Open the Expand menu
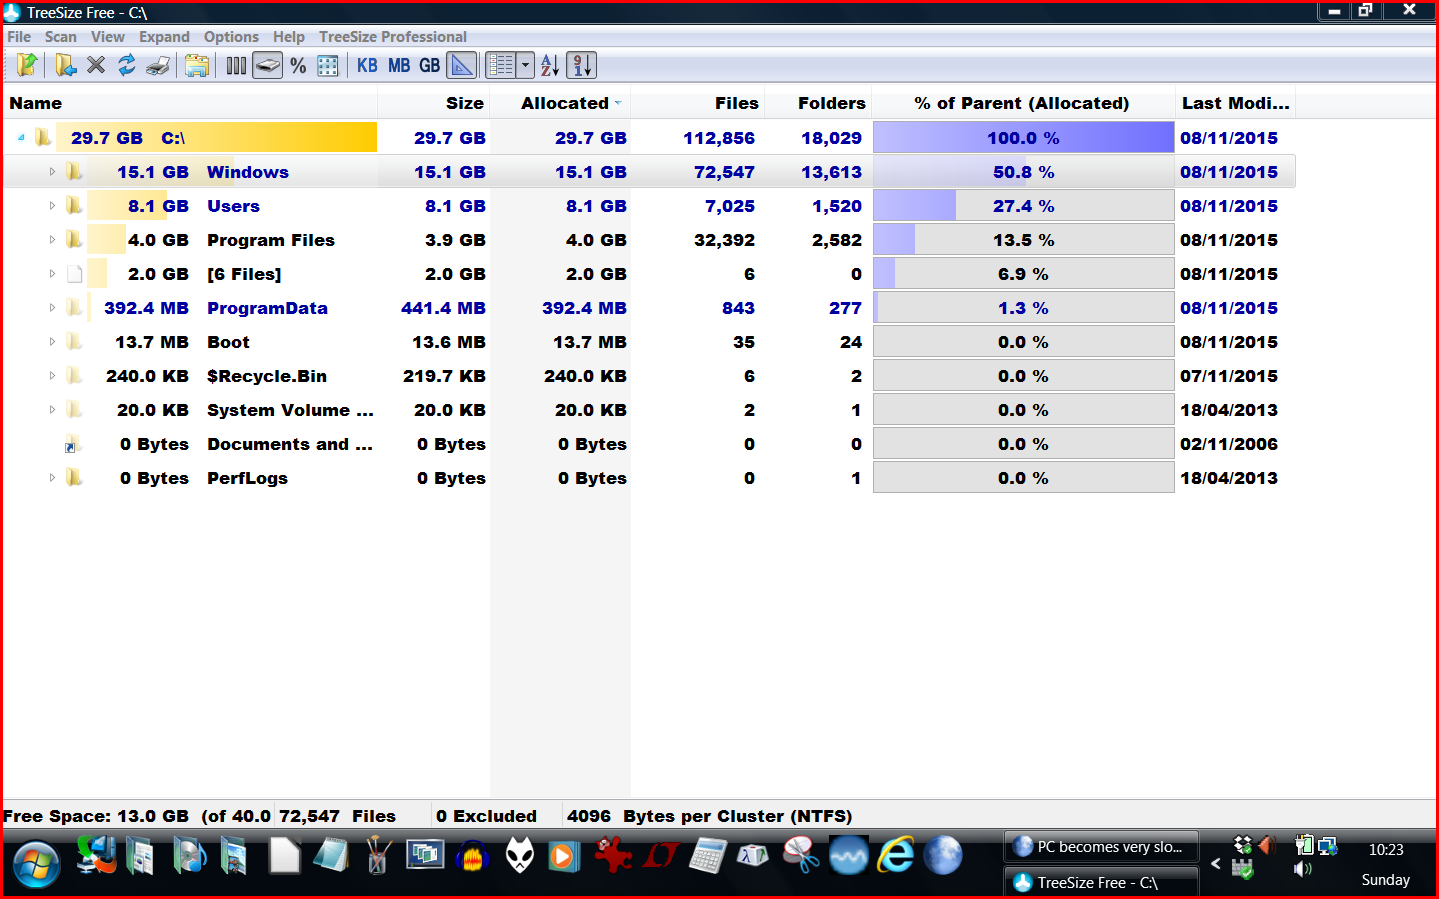 click(x=164, y=37)
